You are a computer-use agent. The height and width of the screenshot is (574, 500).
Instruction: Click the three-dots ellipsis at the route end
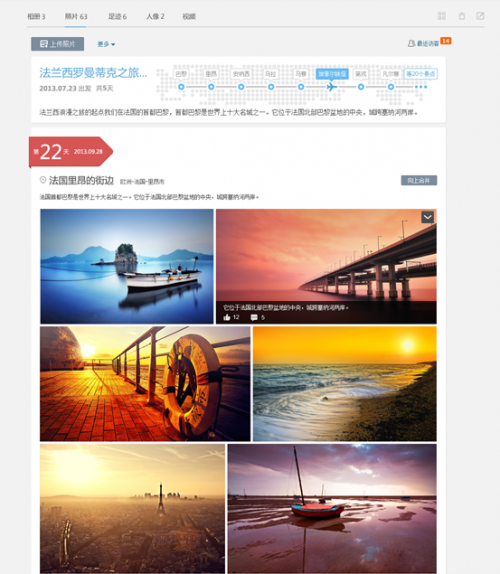(421, 87)
